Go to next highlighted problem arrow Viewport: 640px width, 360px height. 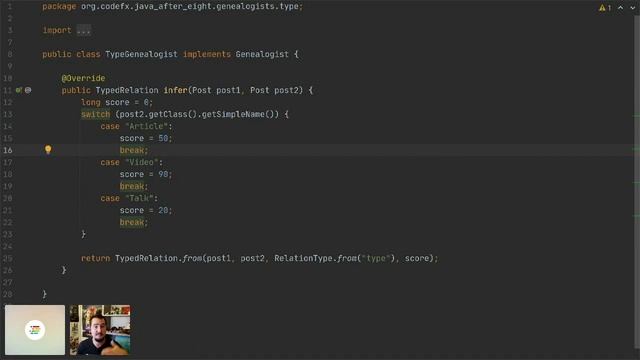point(633,8)
